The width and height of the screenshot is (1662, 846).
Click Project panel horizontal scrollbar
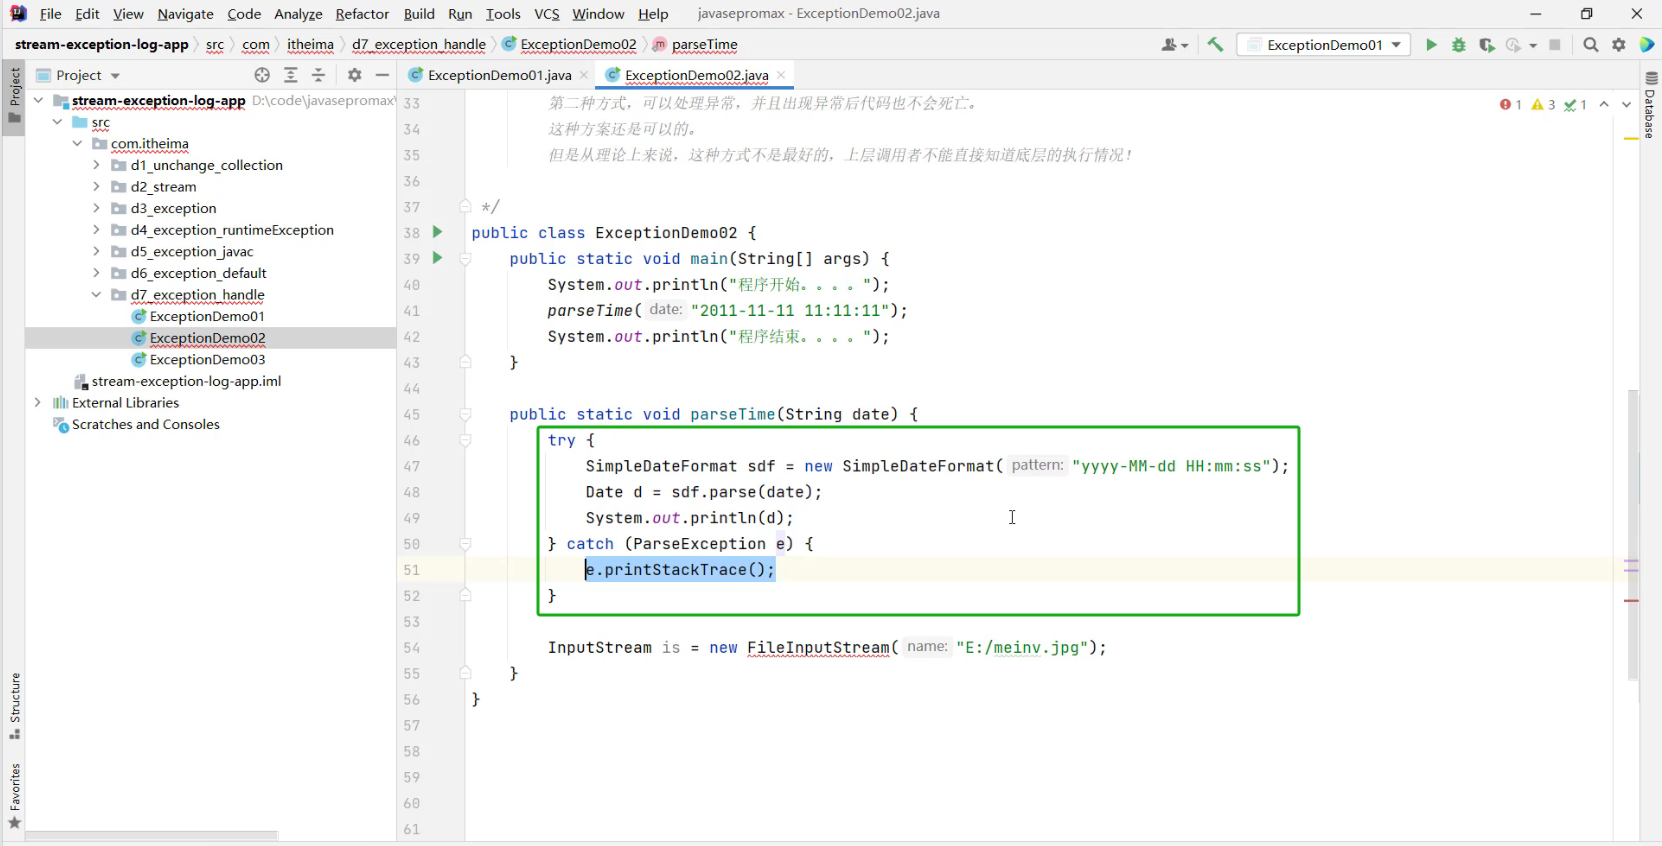(x=151, y=835)
